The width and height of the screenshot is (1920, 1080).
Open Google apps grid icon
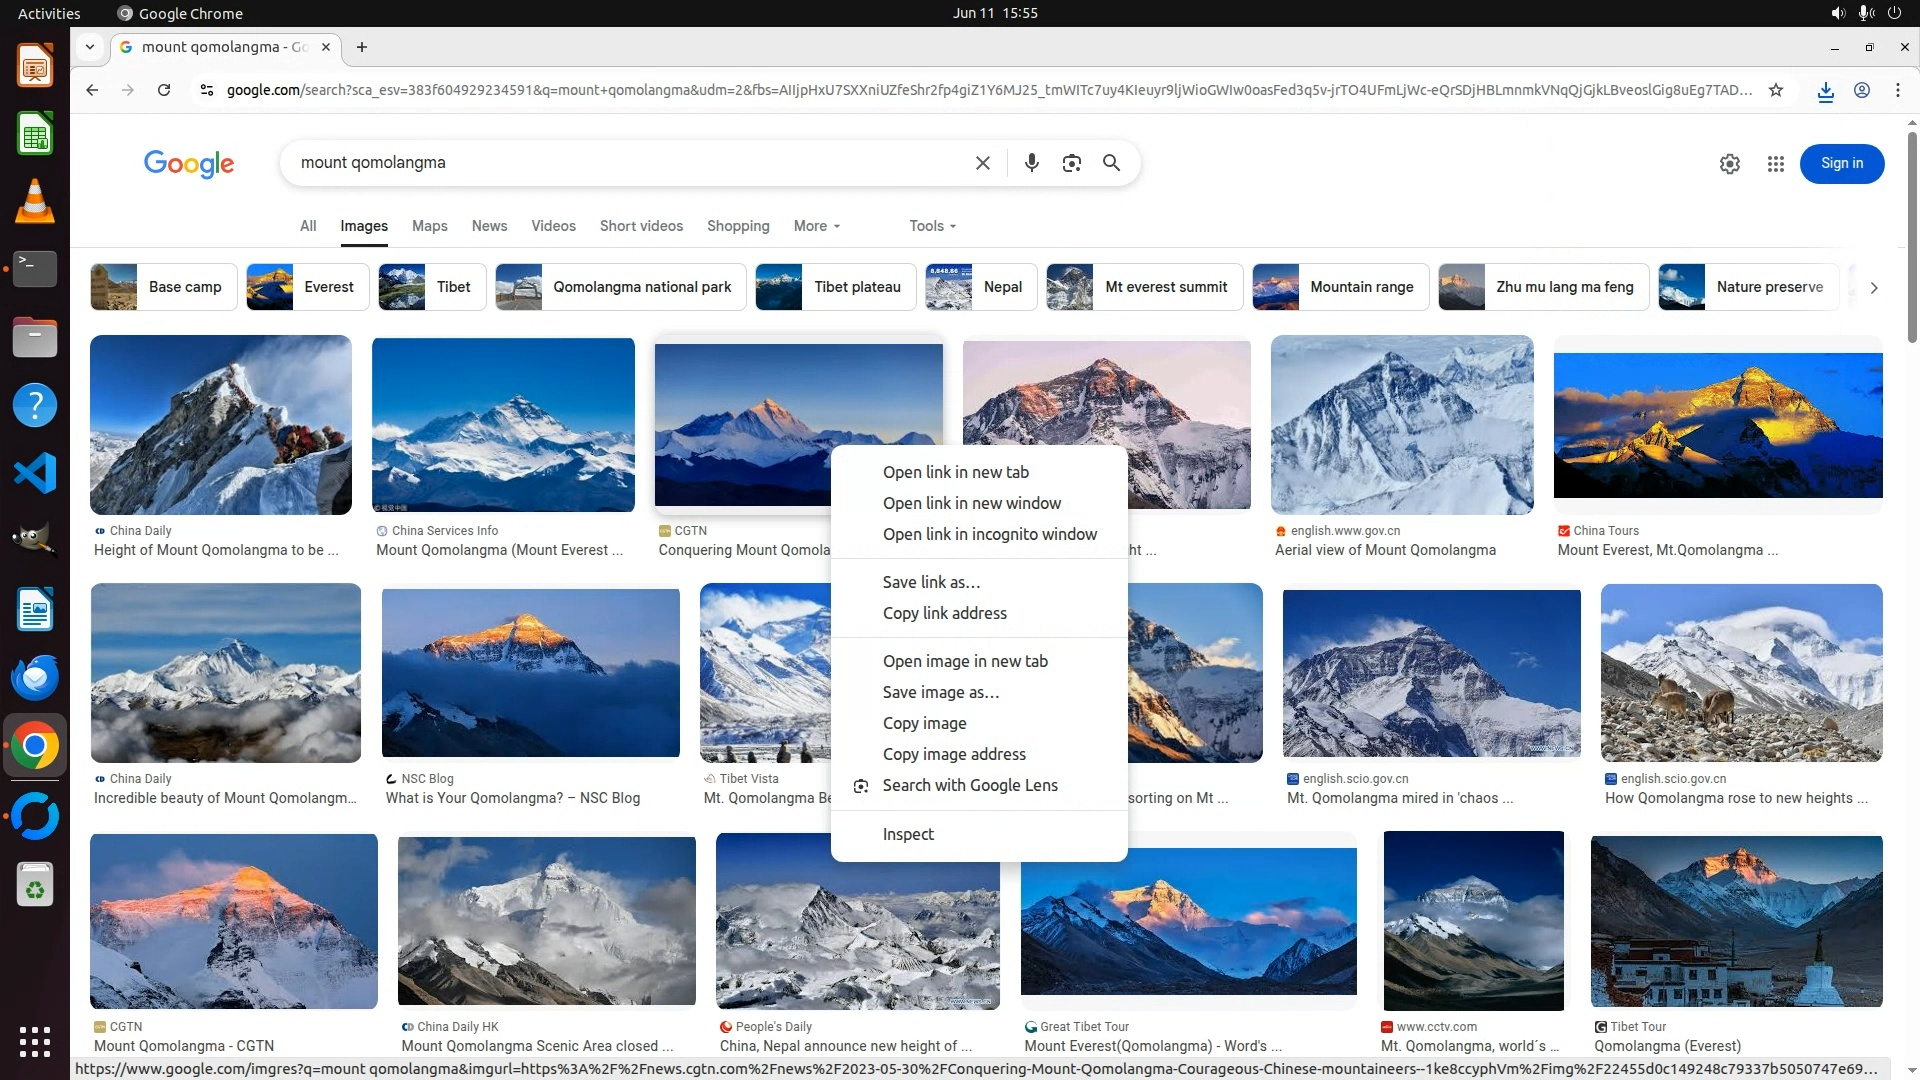(1775, 164)
